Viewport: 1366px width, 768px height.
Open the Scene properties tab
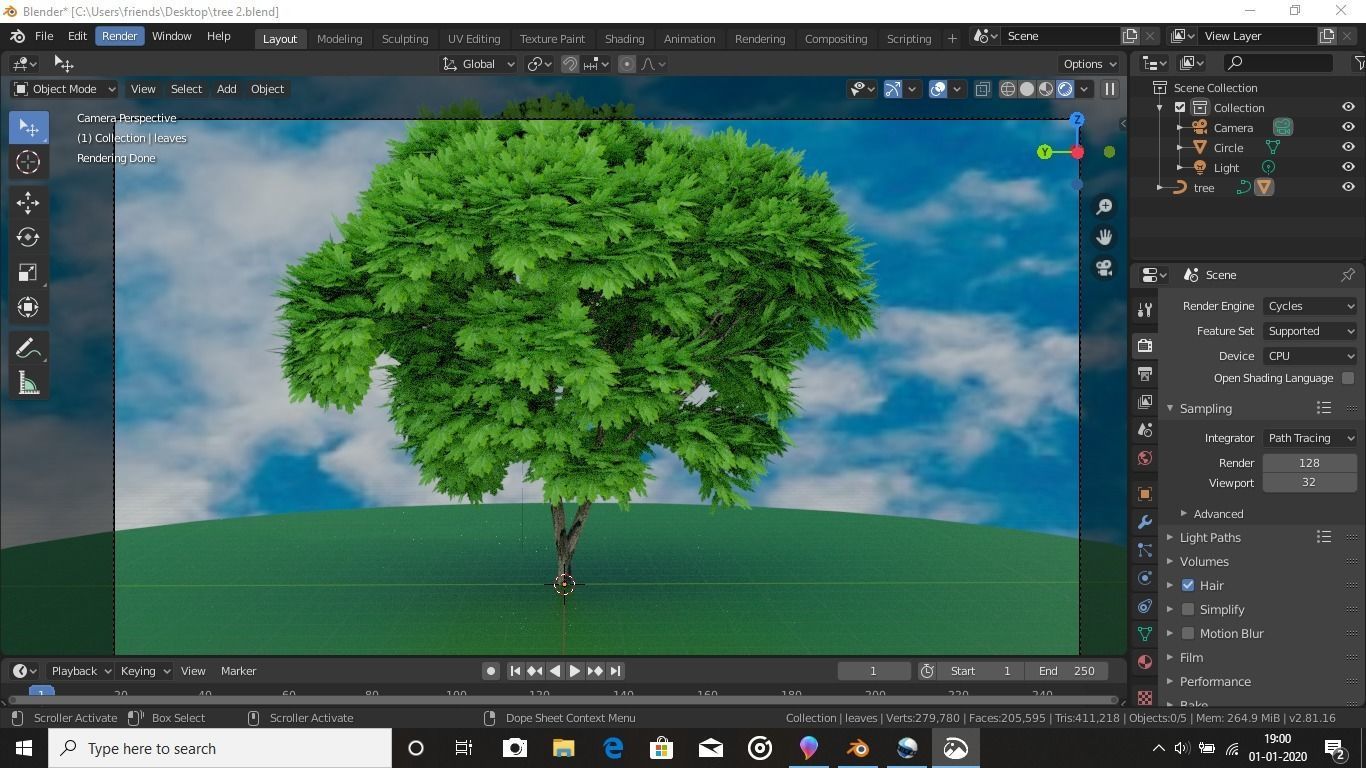(x=1145, y=429)
